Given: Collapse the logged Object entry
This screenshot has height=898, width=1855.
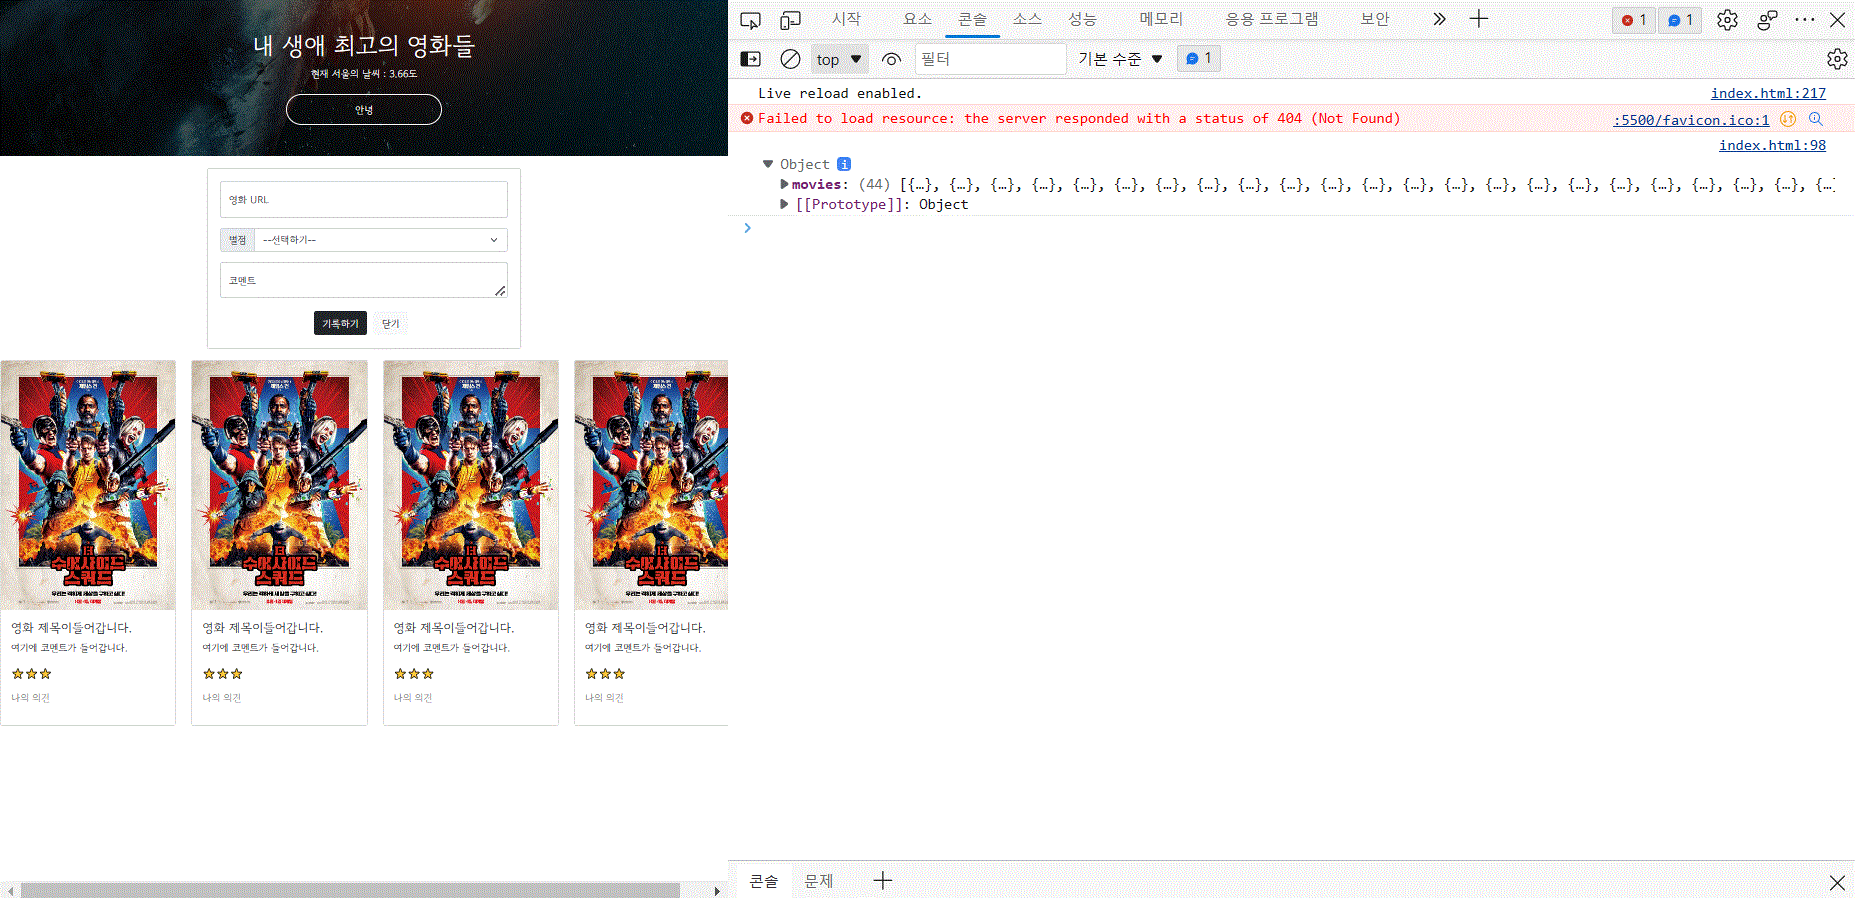Looking at the screenshot, I should (x=768, y=164).
